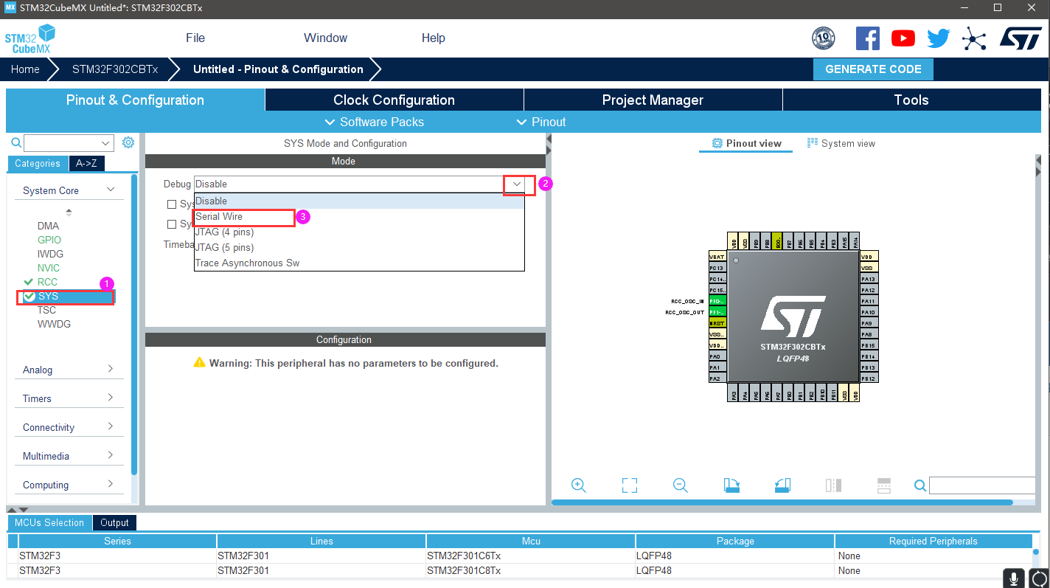The image size is (1050, 588).
Task: Rotate the chip counterclockwise icon
Action: (x=782, y=486)
